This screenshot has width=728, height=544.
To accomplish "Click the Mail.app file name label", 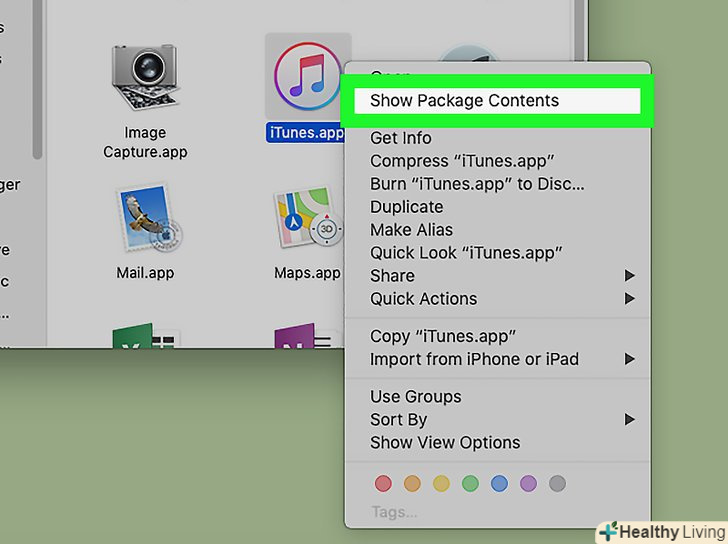I will pyautogui.click(x=145, y=273).
